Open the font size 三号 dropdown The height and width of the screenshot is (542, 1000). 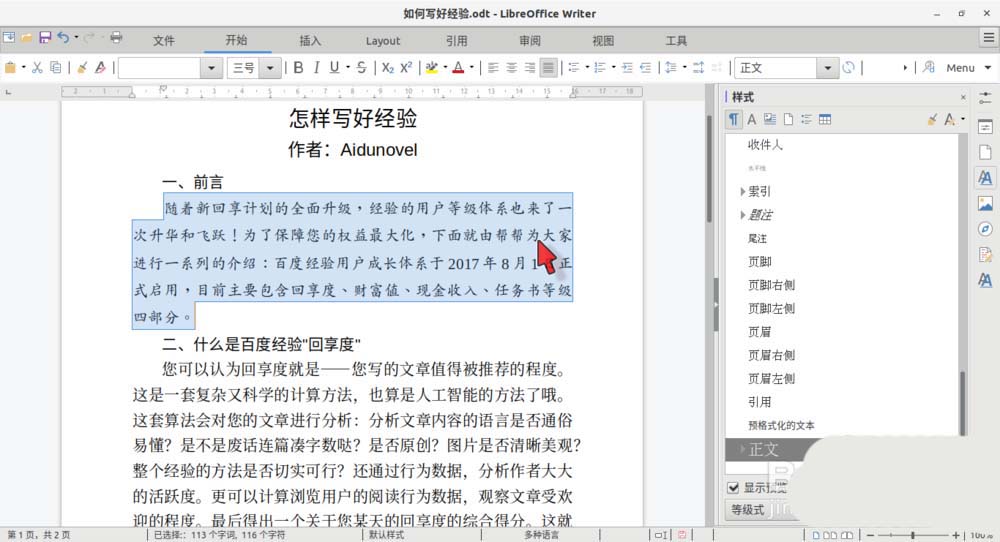270,68
